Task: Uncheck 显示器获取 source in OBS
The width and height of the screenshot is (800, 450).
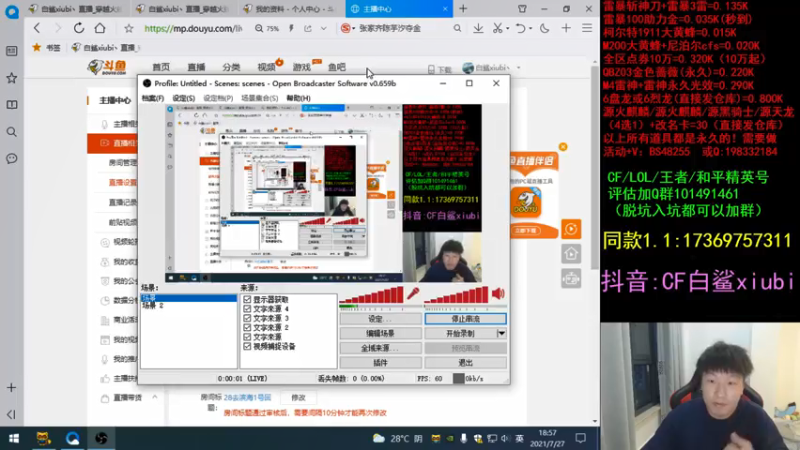Action: click(x=247, y=299)
